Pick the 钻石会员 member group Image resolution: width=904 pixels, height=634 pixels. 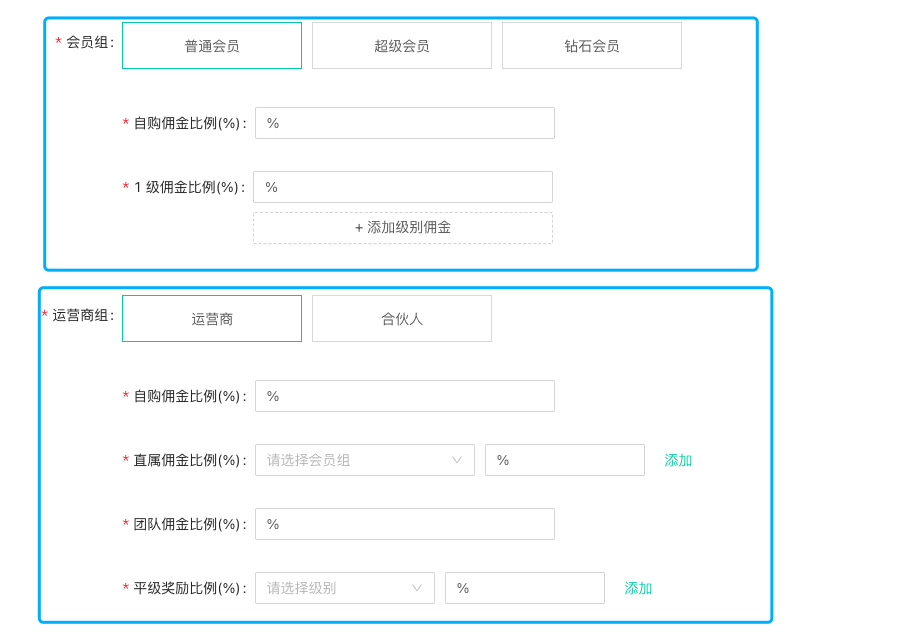(x=592, y=46)
